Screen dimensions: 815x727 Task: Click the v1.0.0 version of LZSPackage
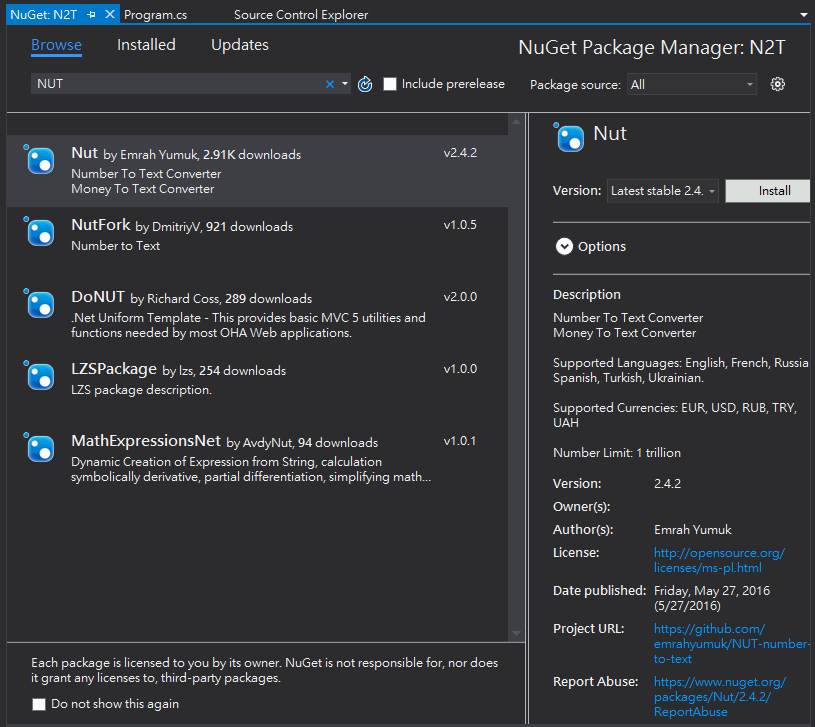(460, 369)
